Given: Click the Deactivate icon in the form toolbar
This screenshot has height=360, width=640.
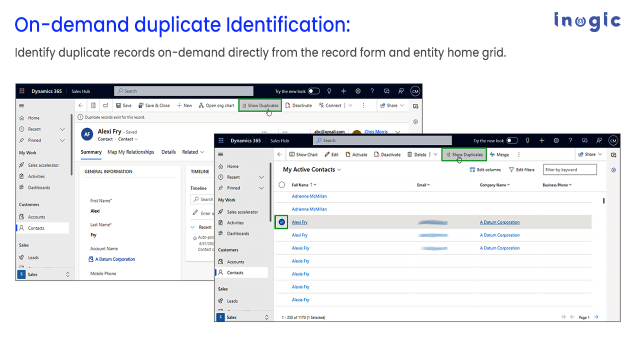Looking at the screenshot, I should tap(288, 105).
